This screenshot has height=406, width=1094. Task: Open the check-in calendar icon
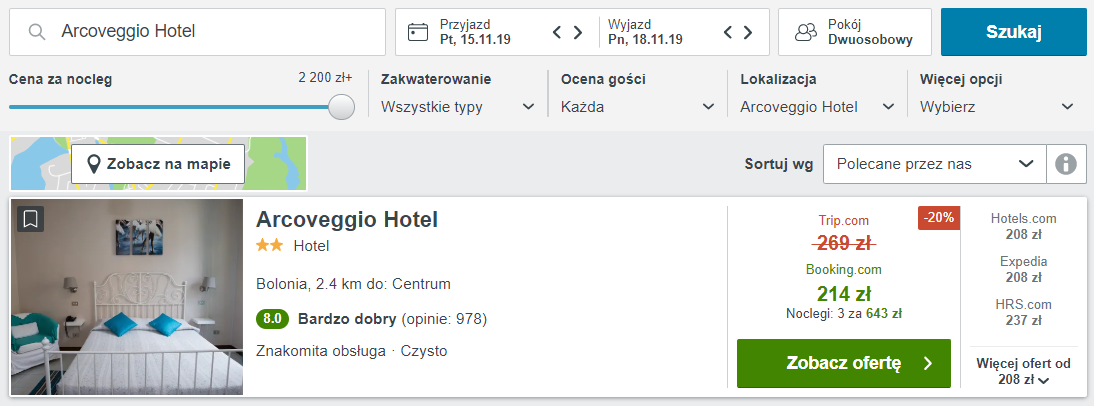point(417,32)
